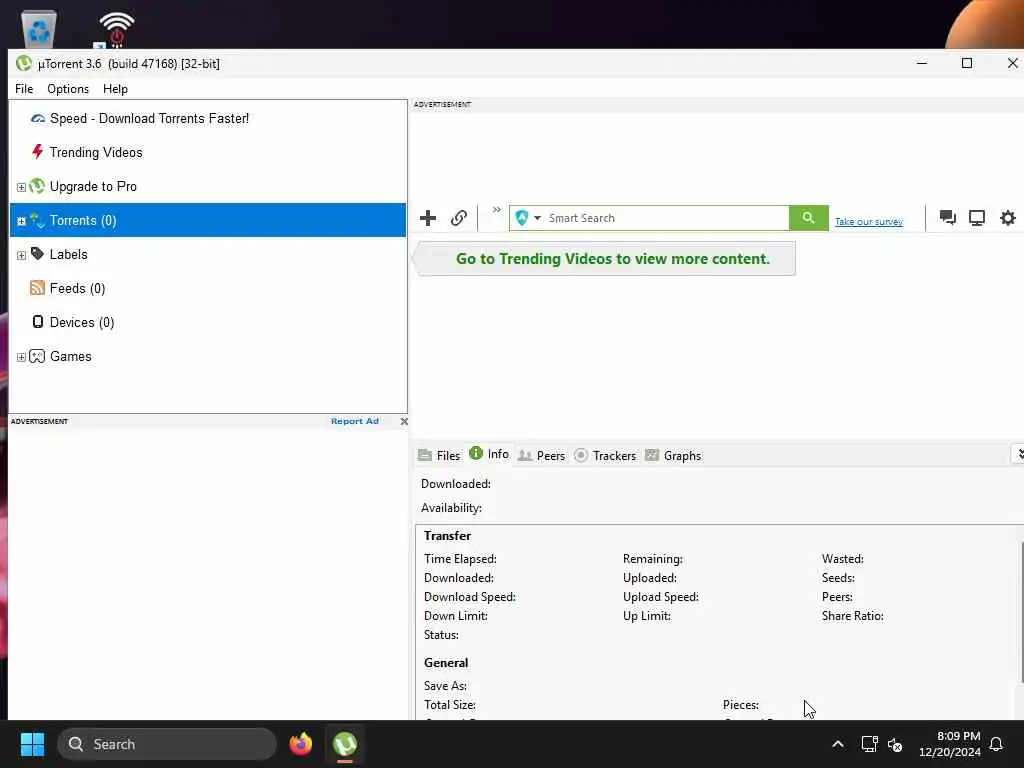Open the Take our survey link

tap(869, 222)
